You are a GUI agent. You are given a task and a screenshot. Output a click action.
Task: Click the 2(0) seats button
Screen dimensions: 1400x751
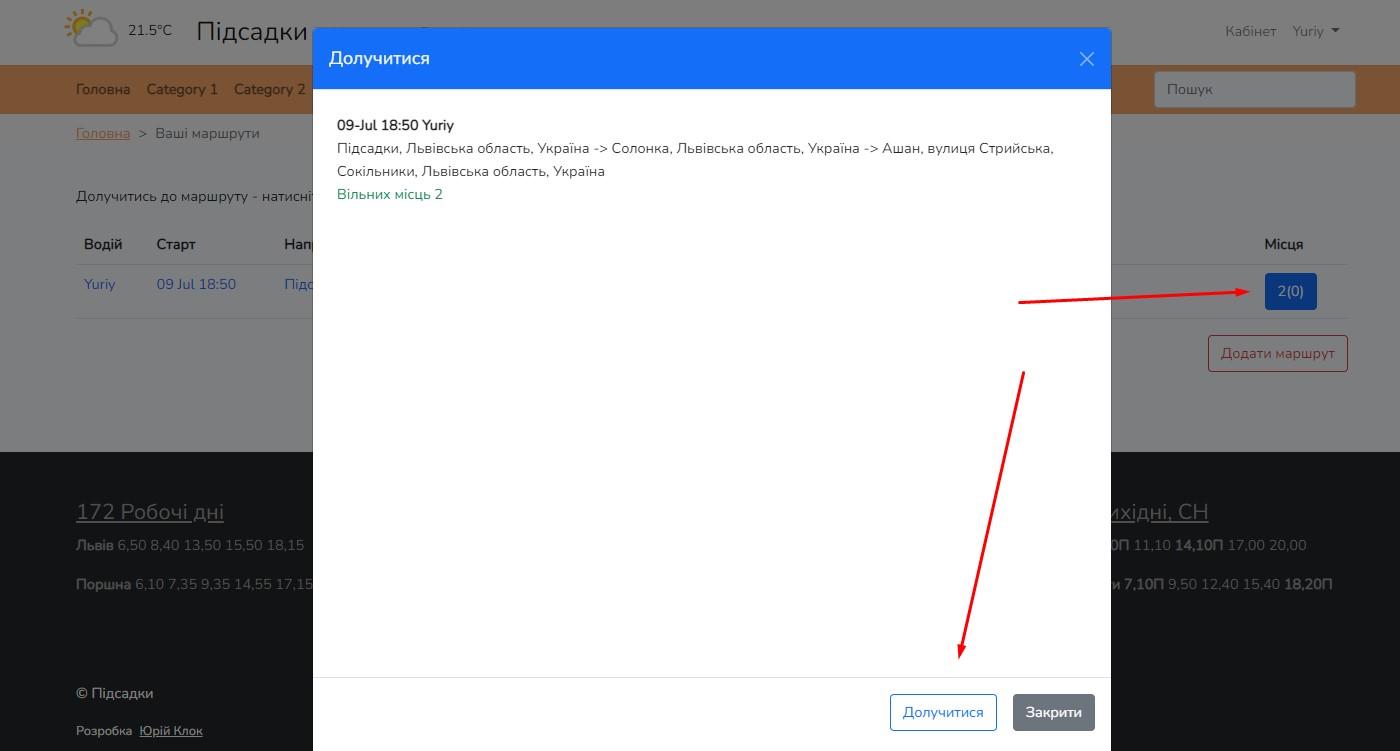[x=1290, y=291]
